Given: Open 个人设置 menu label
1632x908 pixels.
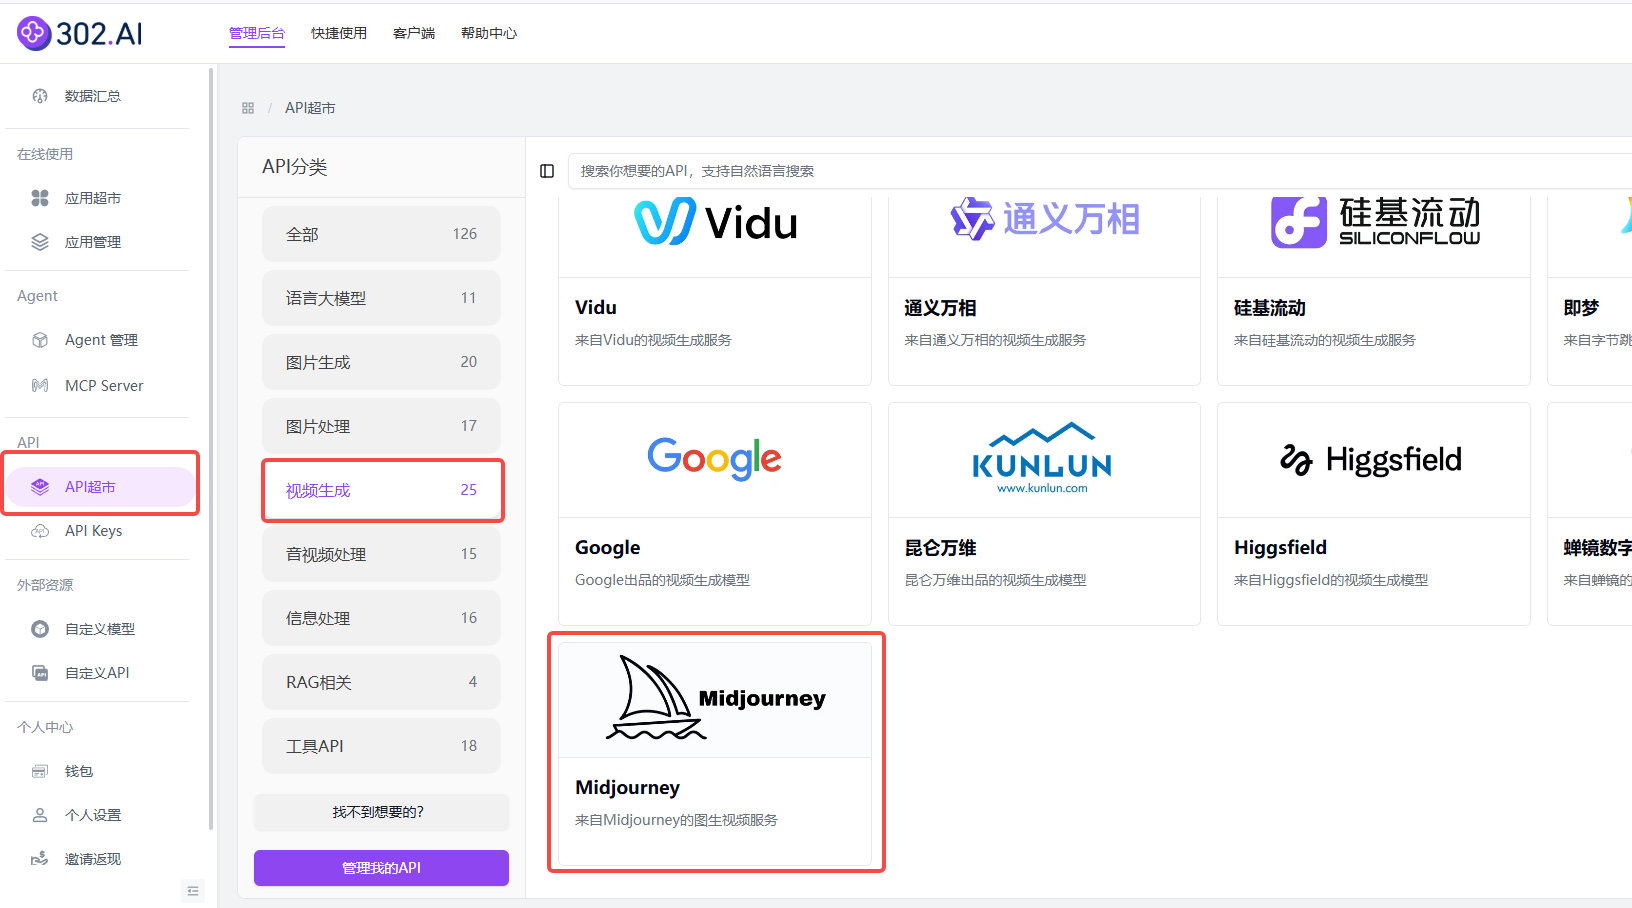Looking at the screenshot, I should coord(93,815).
